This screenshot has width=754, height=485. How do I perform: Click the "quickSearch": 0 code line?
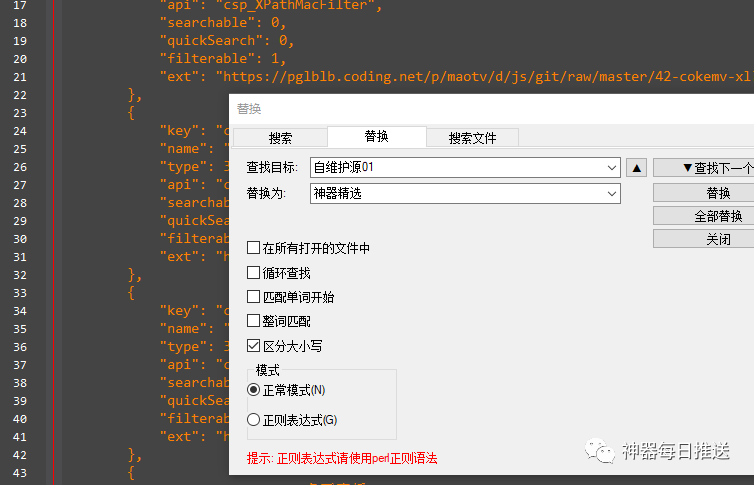pyautogui.click(x=227, y=41)
